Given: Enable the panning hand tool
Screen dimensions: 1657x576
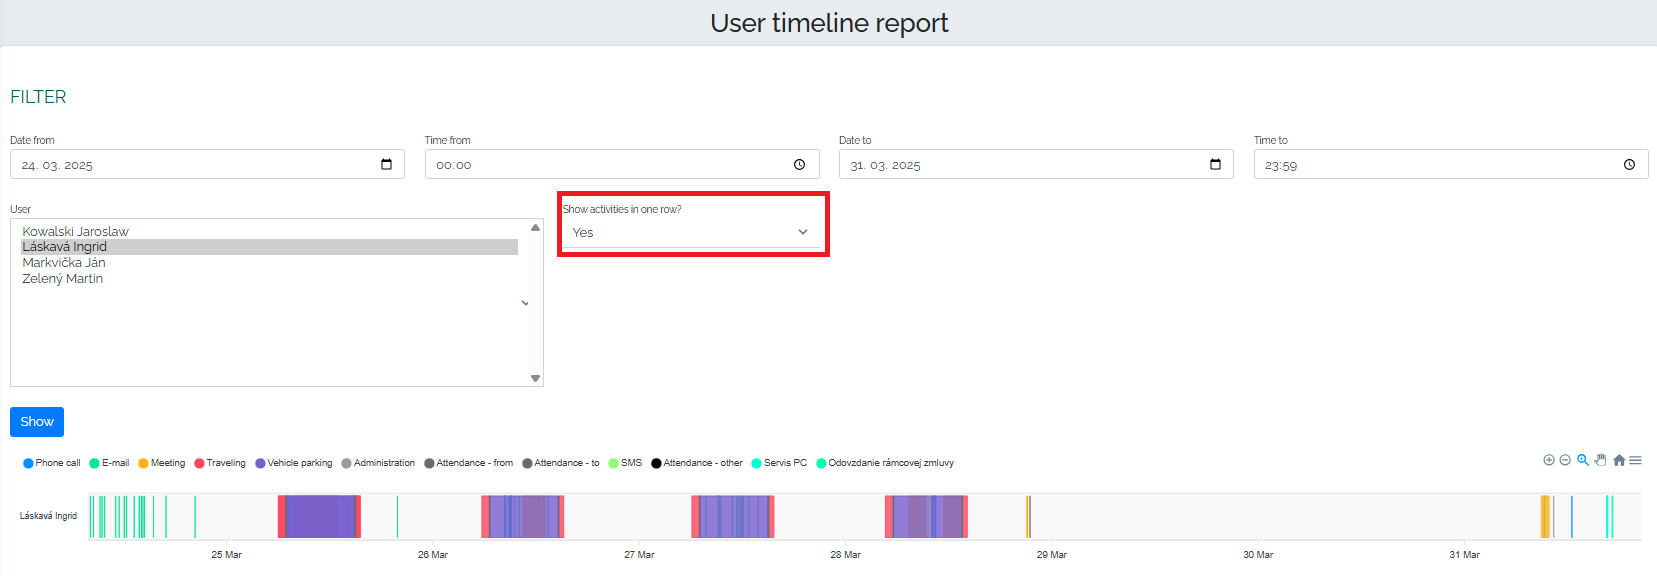Looking at the screenshot, I should coord(1601,460).
